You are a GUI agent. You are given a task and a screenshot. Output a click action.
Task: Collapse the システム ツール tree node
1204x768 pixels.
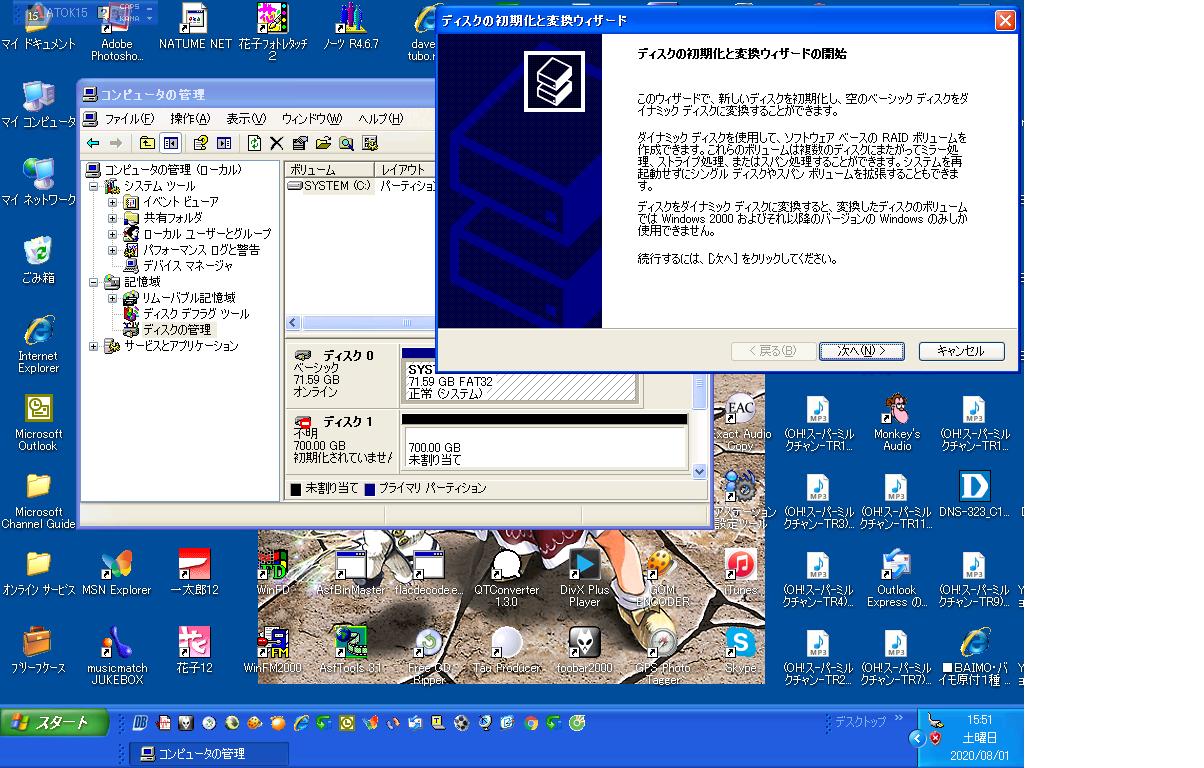pos(95,186)
